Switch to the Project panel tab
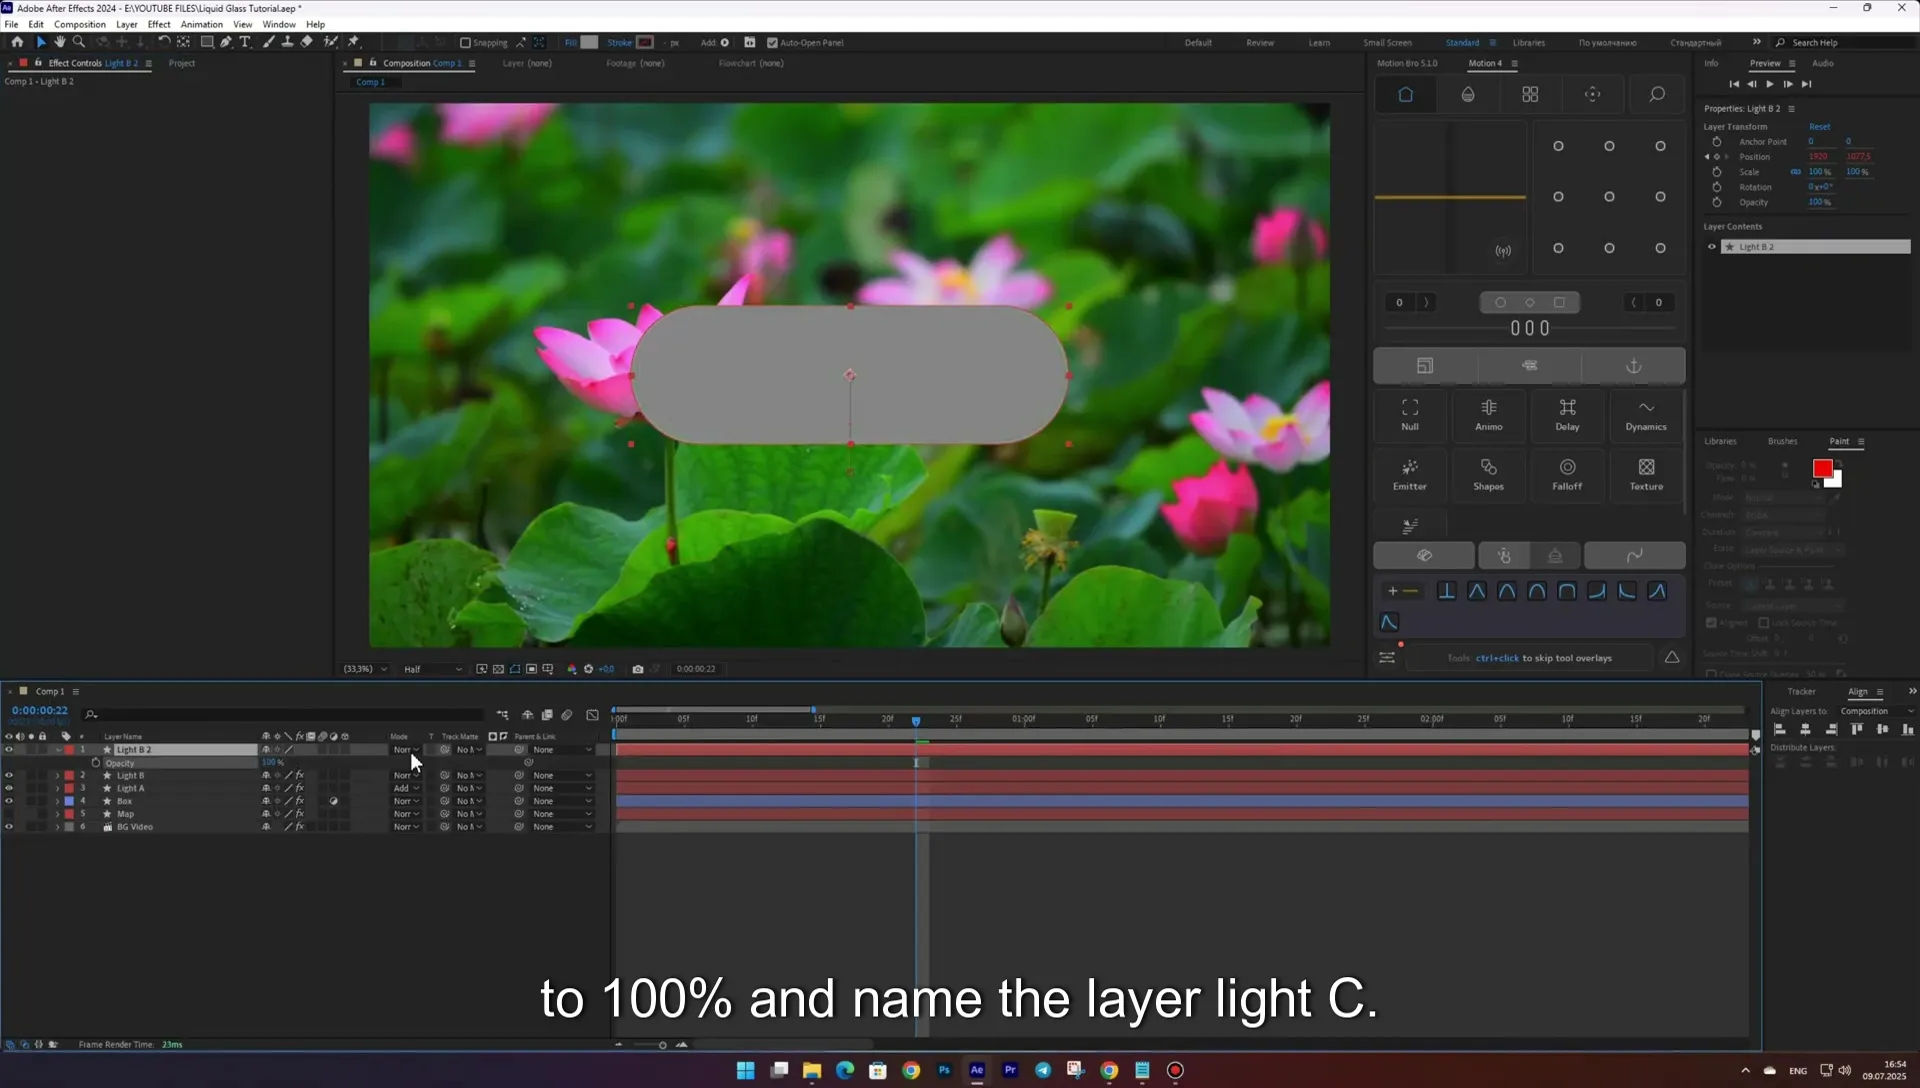 [182, 63]
